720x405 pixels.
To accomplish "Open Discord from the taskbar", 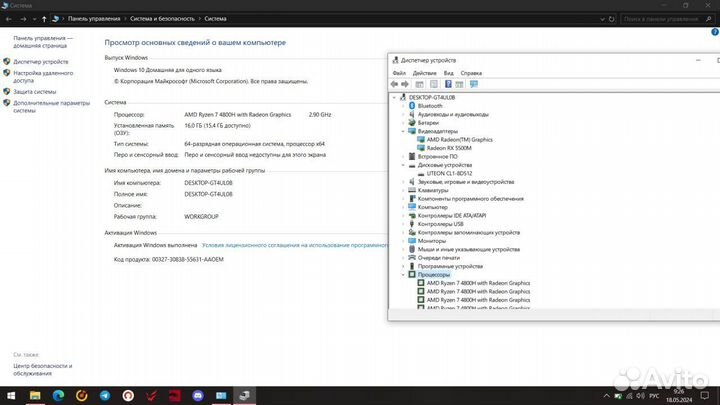I will click(x=198, y=395).
